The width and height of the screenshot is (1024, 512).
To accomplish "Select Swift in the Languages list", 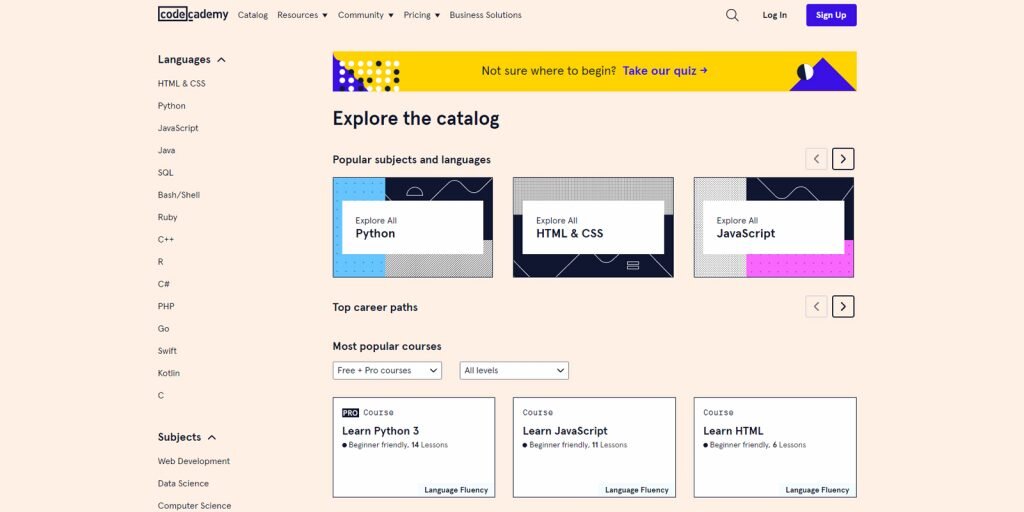I will click(x=167, y=351).
